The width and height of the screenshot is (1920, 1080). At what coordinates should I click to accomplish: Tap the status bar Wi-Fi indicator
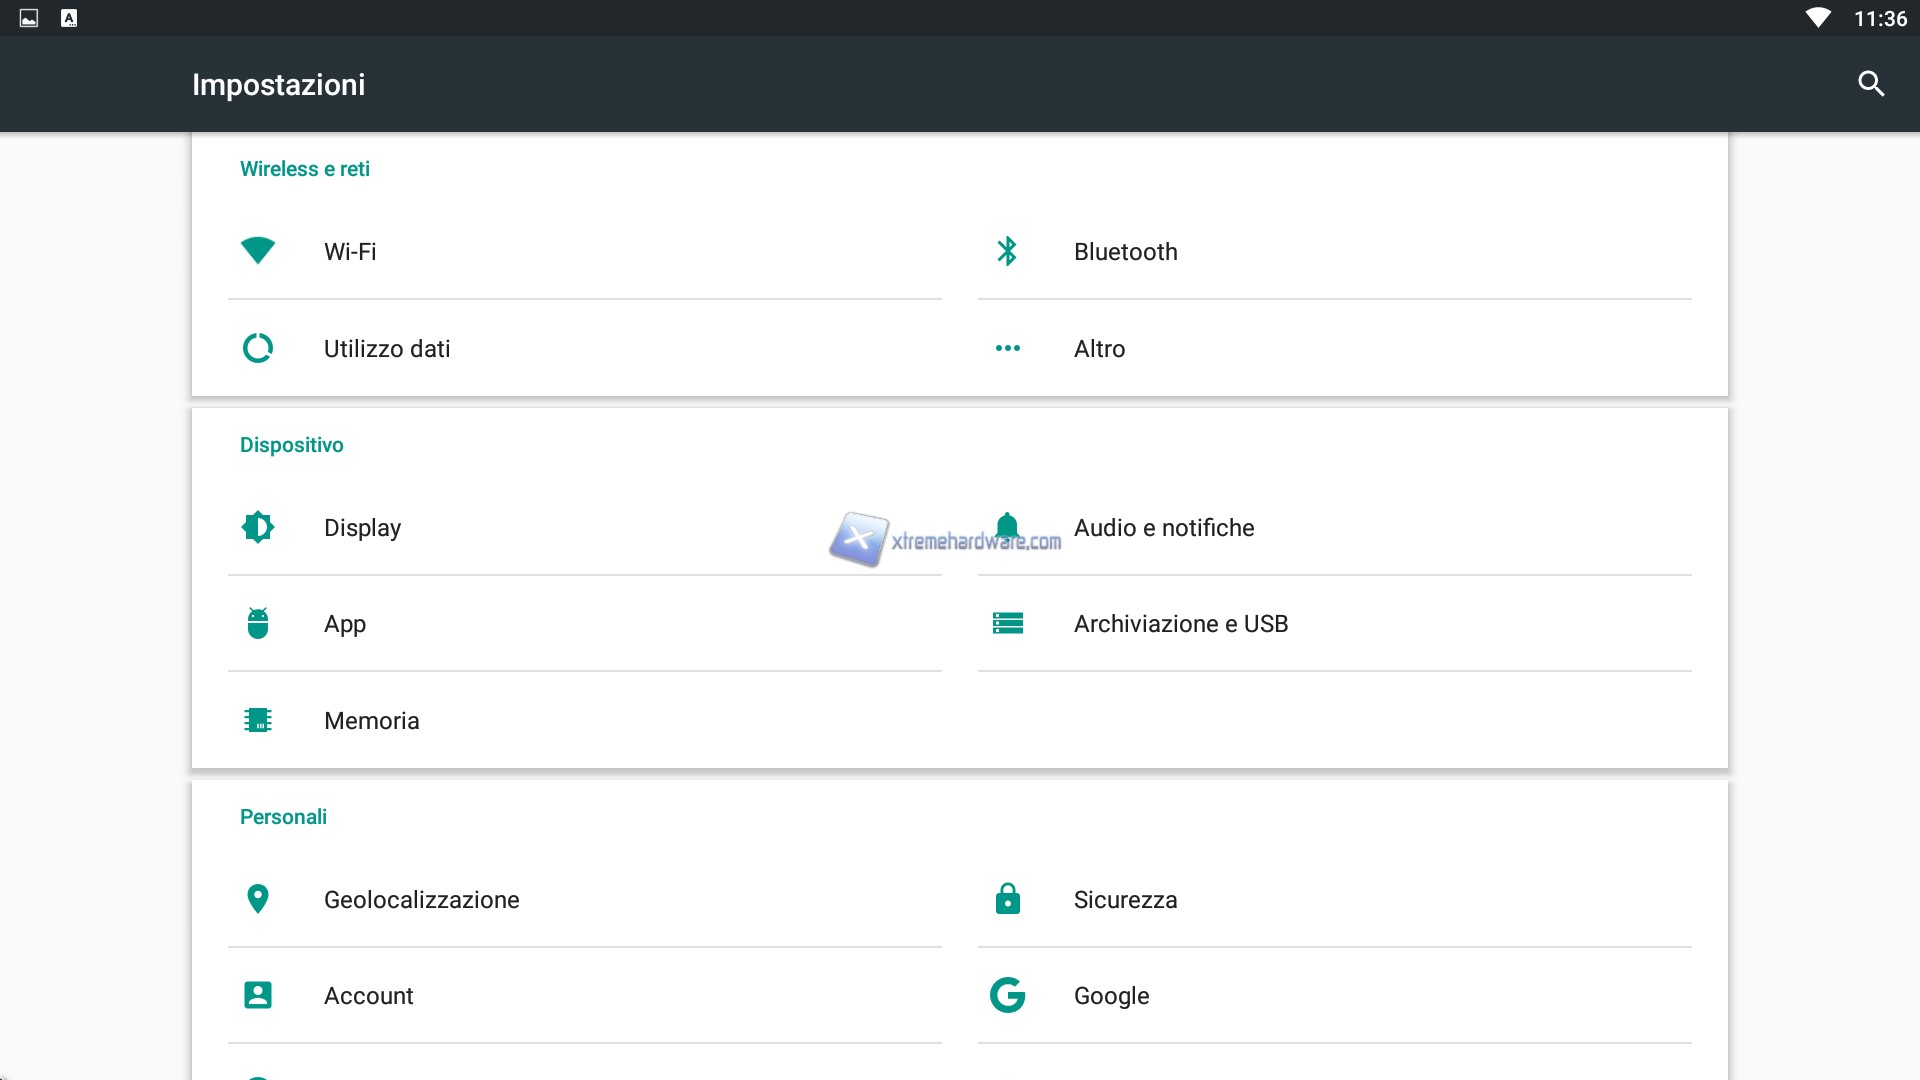(1817, 18)
